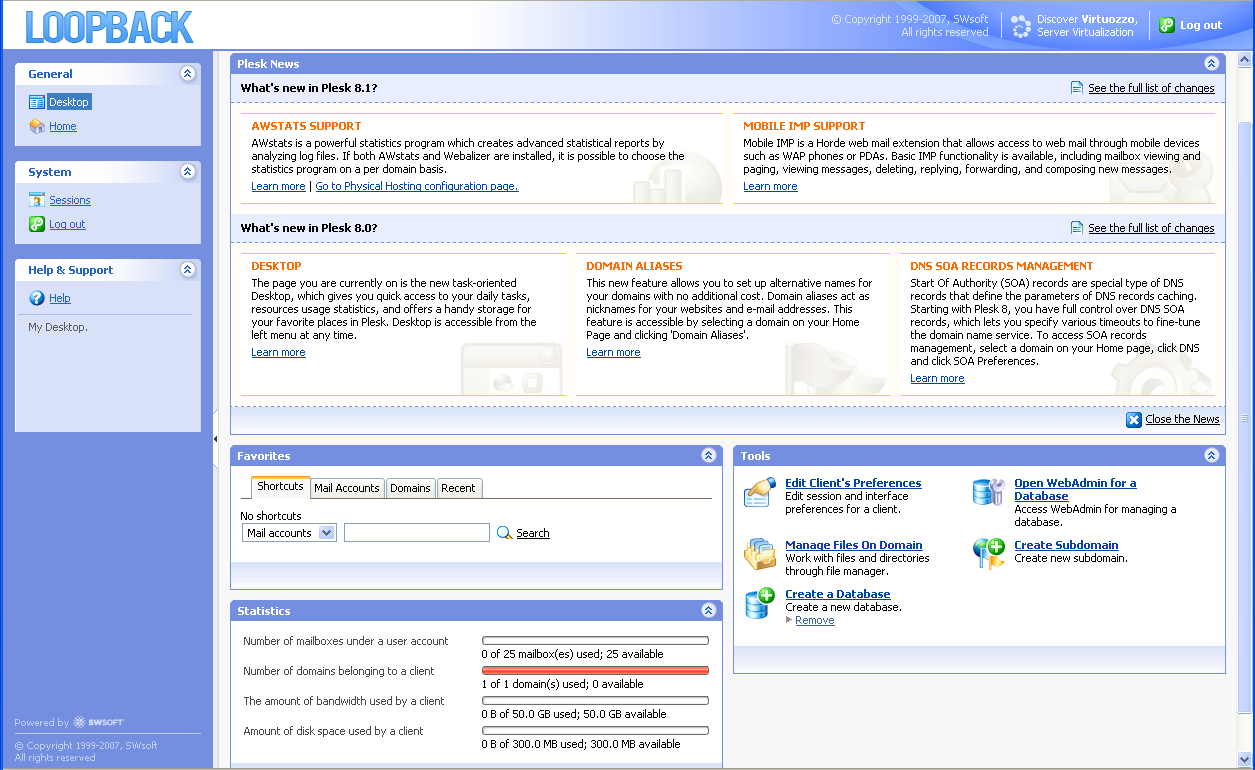Image resolution: width=1255 pixels, height=770 pixels.
Task: Click the Close the News X icon
Action: coord(1134,419)
